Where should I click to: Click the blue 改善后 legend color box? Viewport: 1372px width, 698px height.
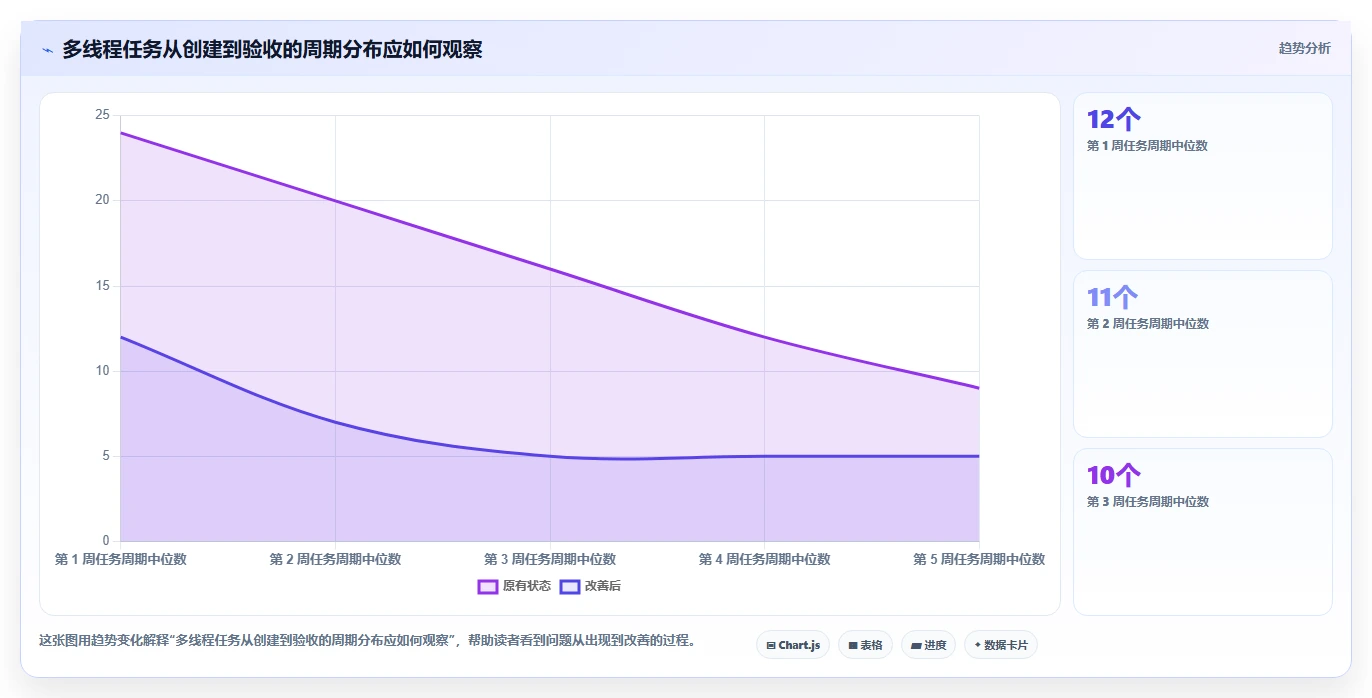tap(570, 586)
